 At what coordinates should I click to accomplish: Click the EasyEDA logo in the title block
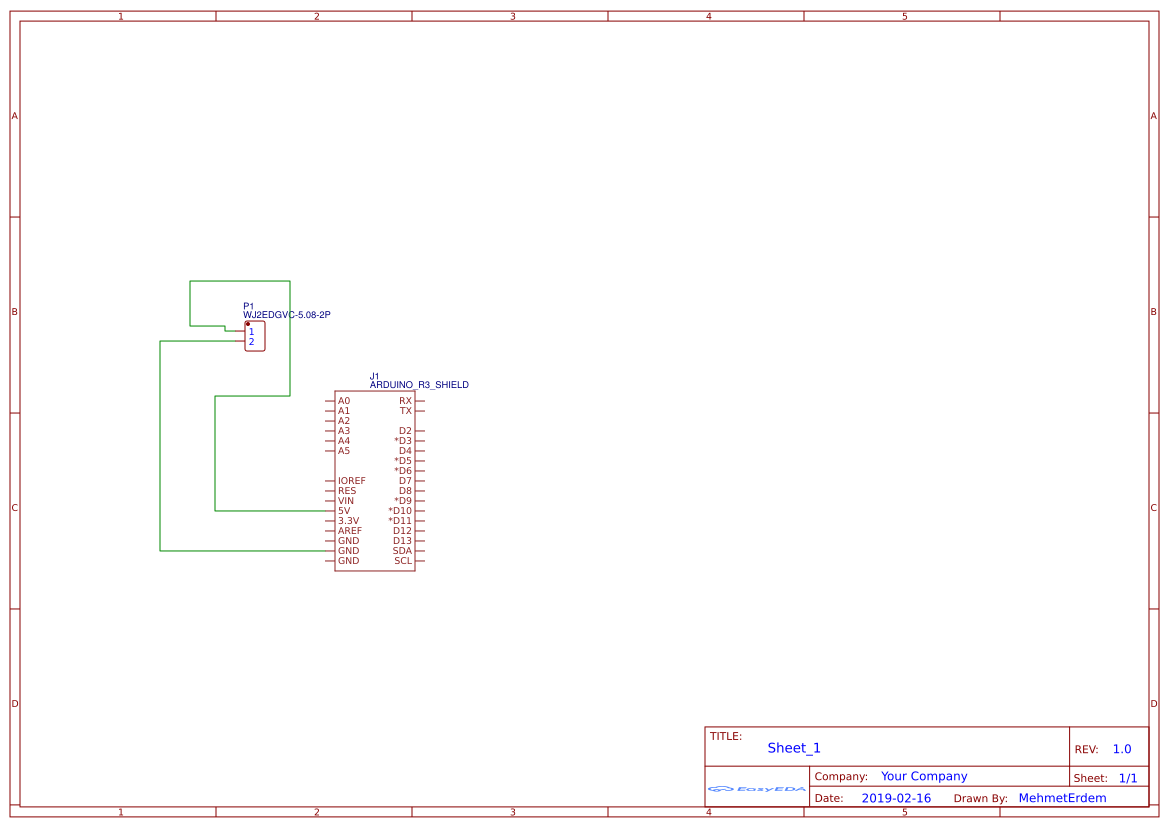[x=757, y=788]
